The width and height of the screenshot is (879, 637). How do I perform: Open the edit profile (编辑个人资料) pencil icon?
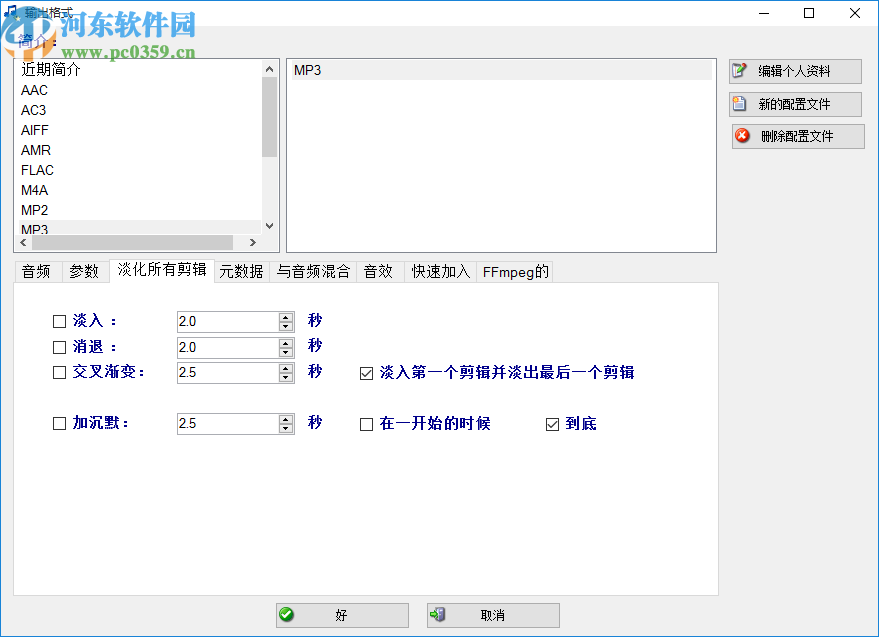(737, 71)
